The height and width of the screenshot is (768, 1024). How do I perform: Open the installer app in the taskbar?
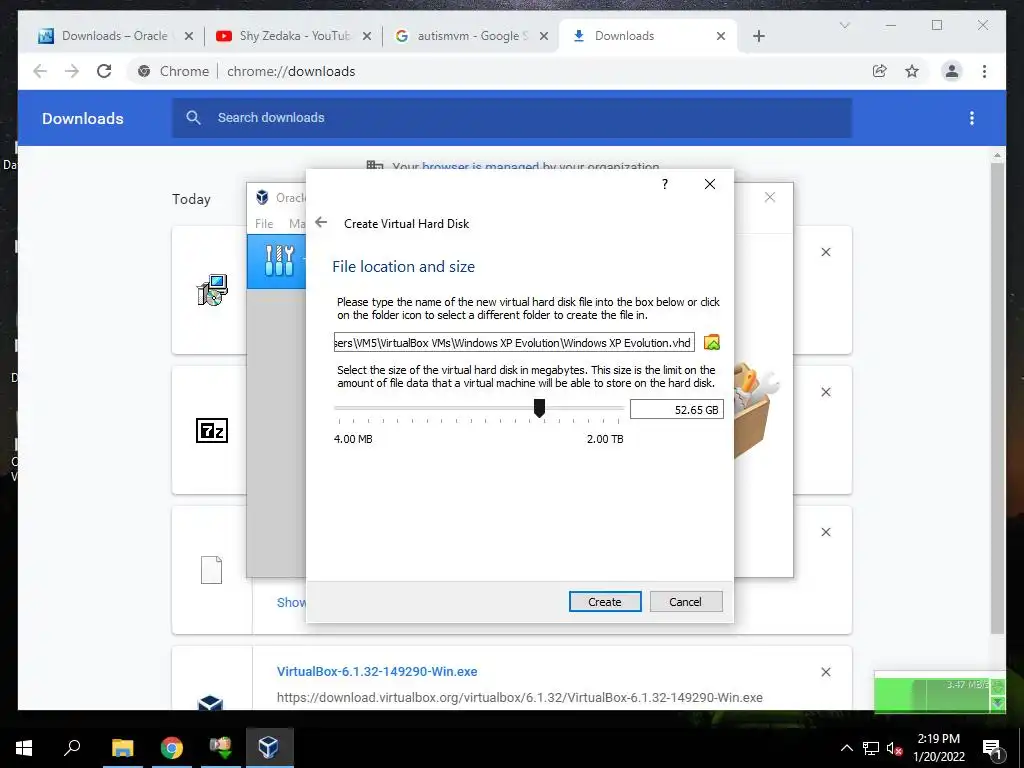click(221, 748)
